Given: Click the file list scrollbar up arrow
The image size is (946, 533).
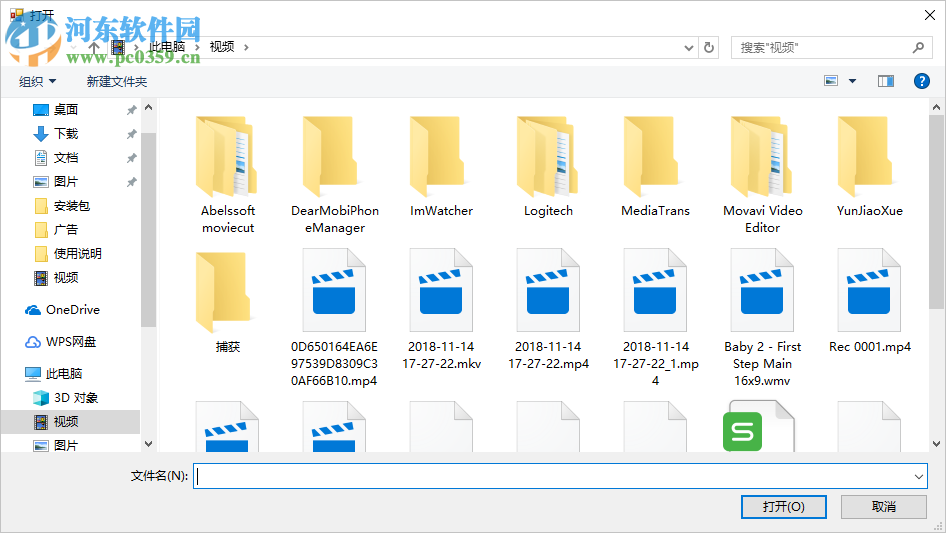Looking at the screenshot, I should (x=936, y=107).
